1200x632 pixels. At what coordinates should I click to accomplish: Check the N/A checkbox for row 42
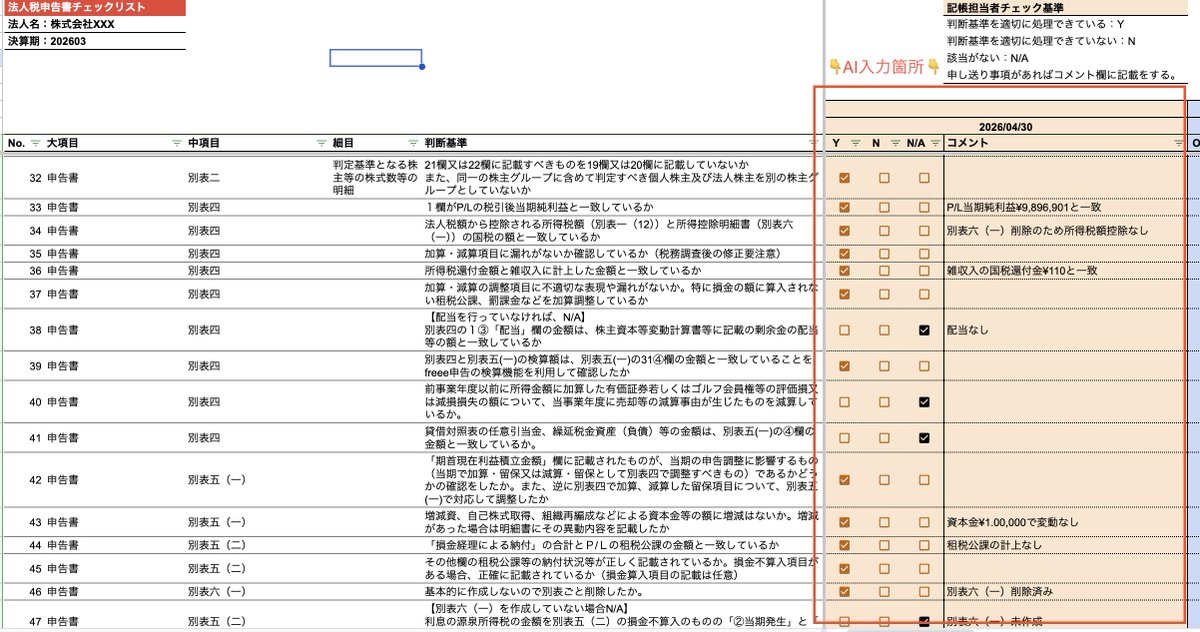[924, 480]
